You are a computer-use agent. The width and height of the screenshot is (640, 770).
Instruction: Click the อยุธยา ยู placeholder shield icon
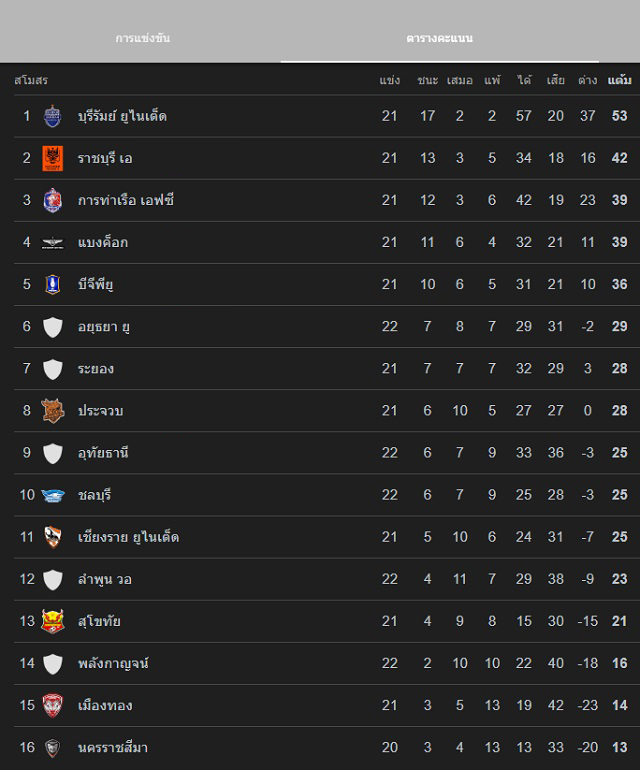tap(53, 327)
